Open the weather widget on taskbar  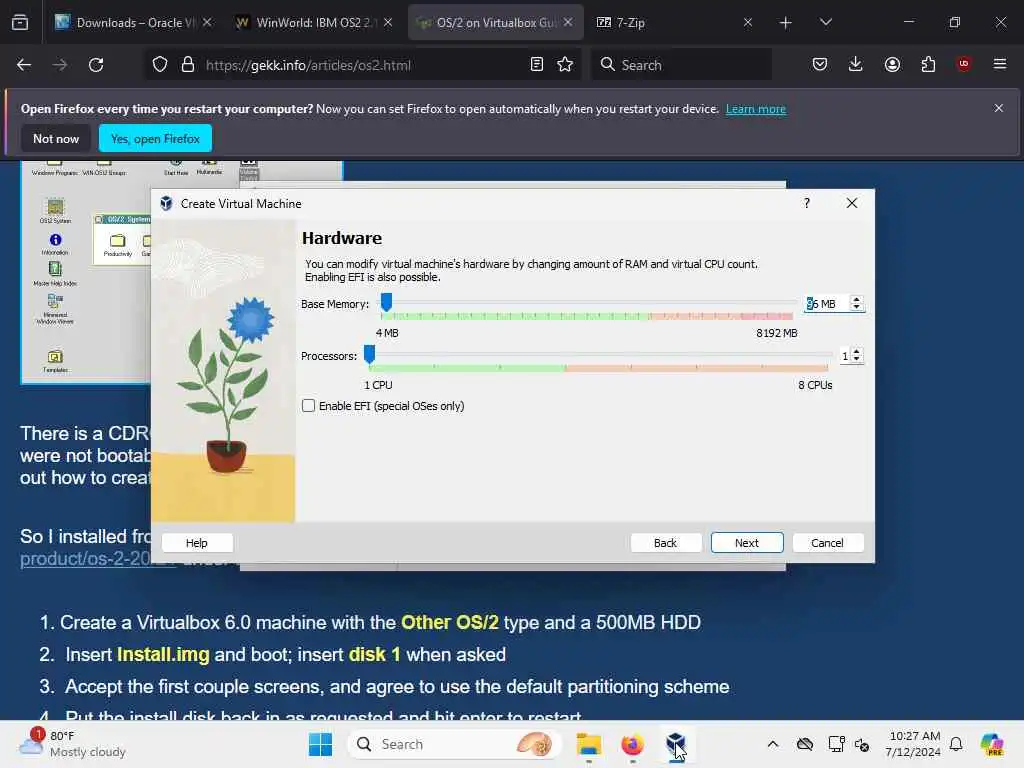pos(73,744)
